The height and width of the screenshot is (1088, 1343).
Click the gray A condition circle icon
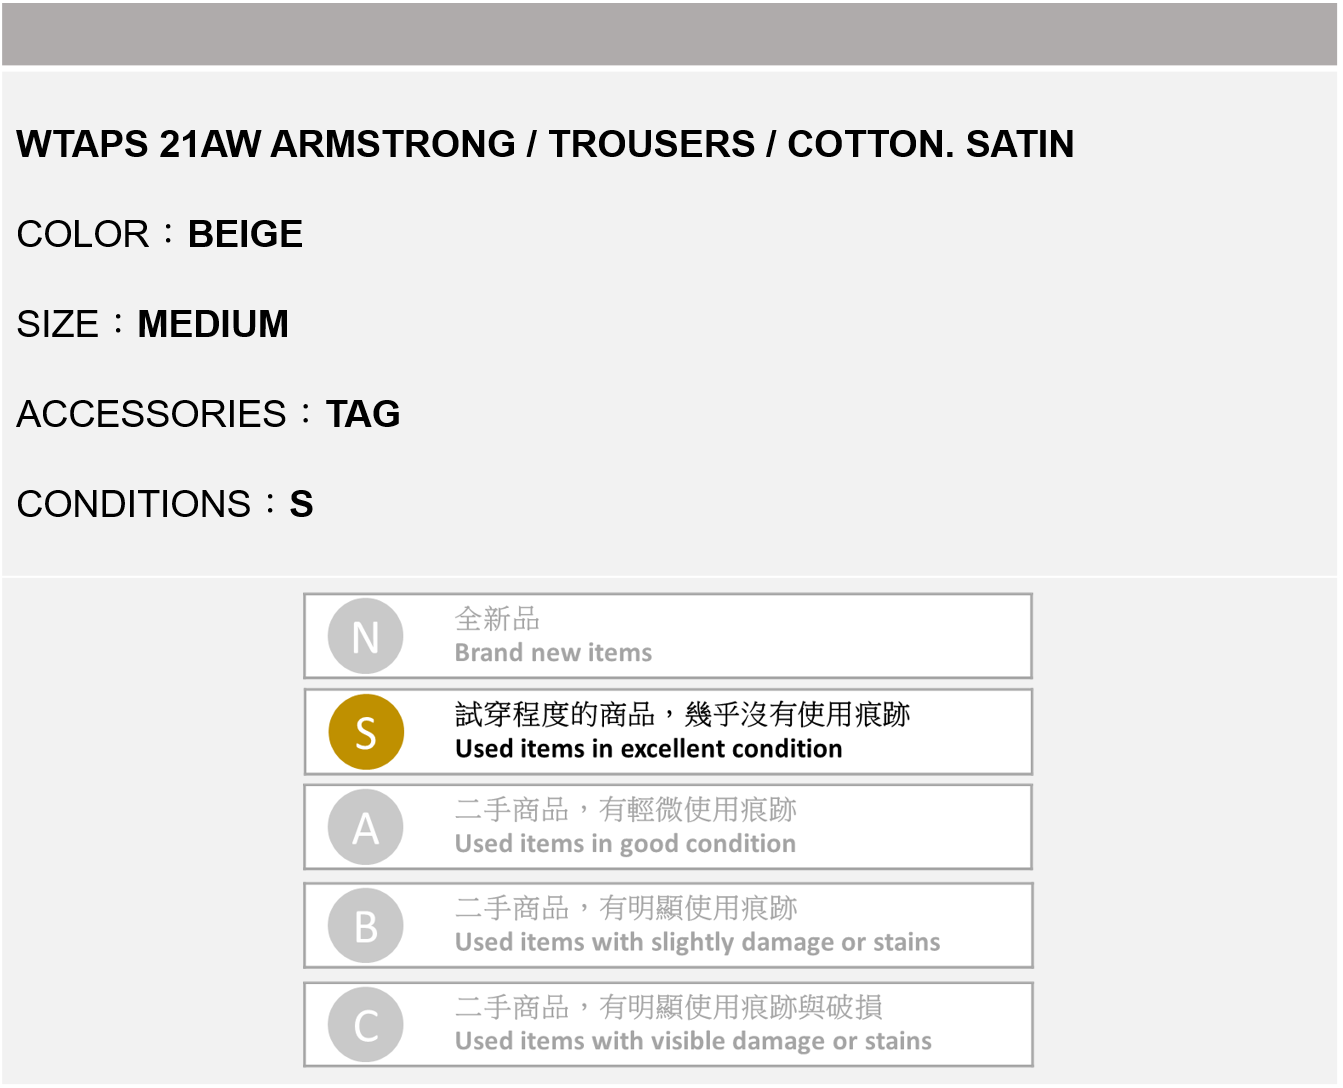pos(366,828)
